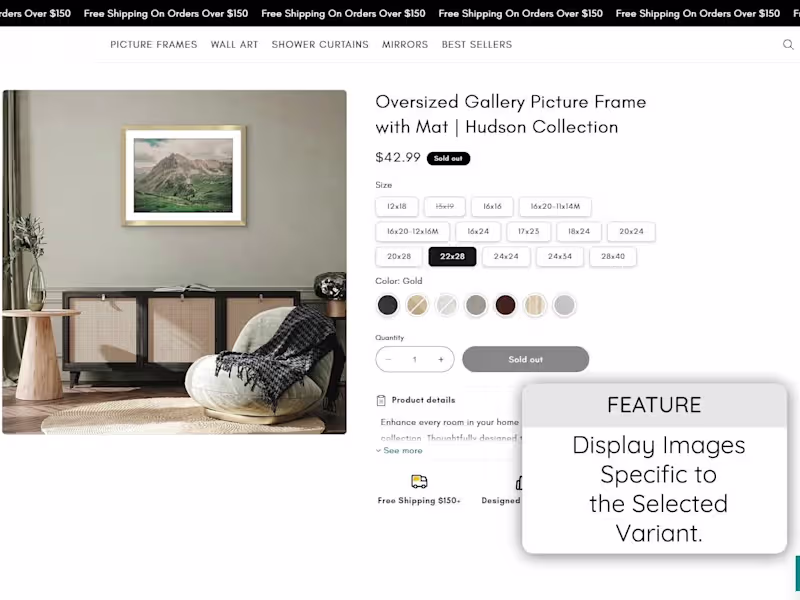Click the quantity number field
The width and height of the screenshot is (800, 600).
pyautogui.click(x=415, y=359)
